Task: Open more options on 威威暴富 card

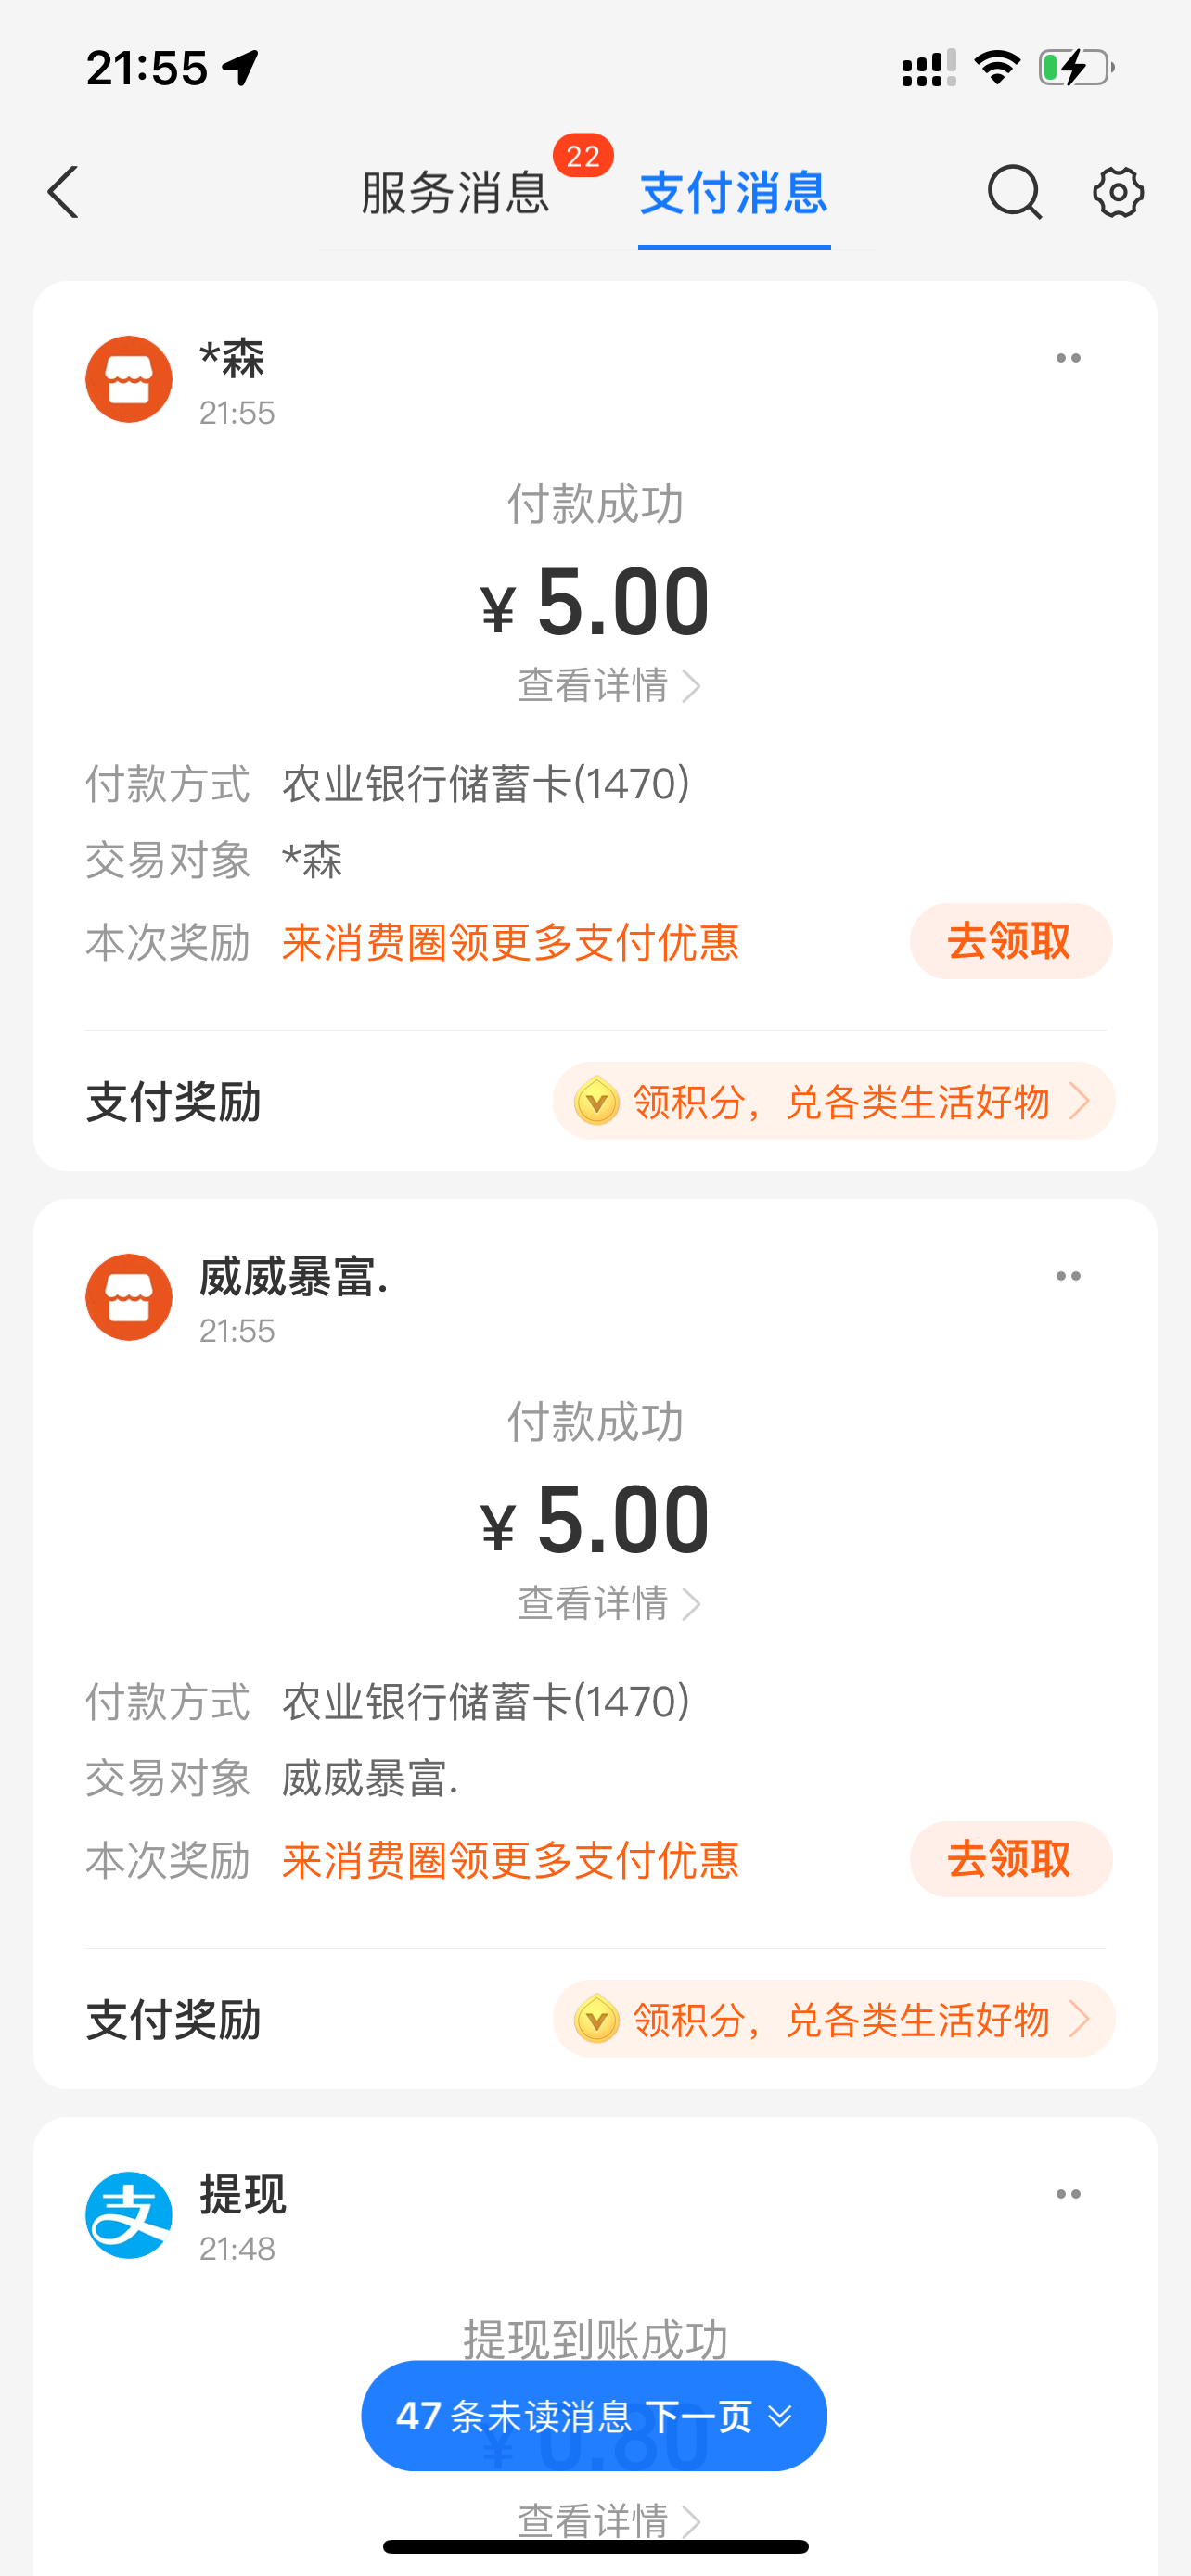Action: coord(1068,1276)
